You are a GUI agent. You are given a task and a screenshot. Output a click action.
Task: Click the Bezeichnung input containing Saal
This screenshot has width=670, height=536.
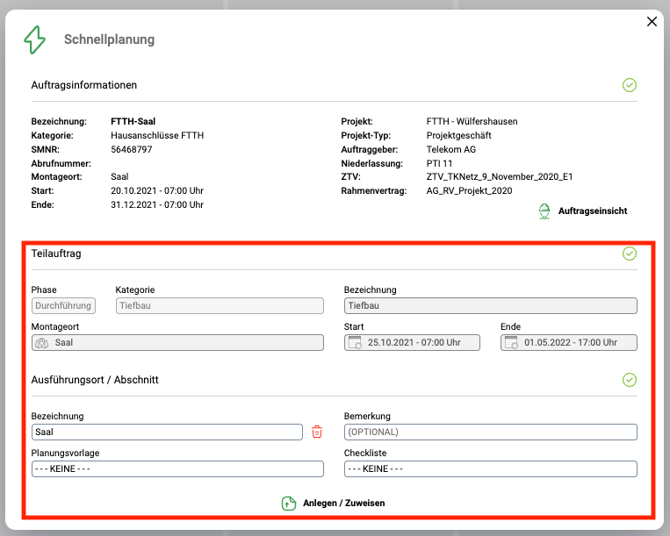[166, 432]
